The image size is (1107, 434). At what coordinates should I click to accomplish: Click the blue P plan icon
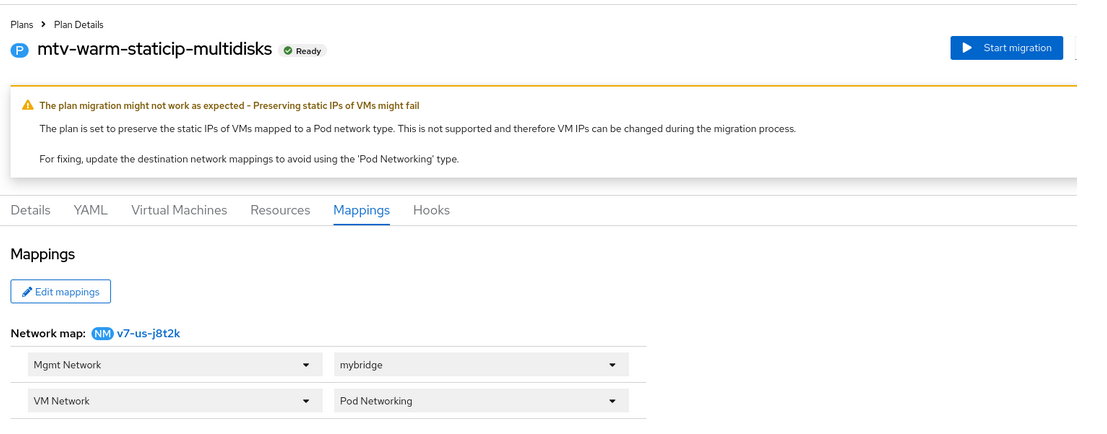coord(19,50)
